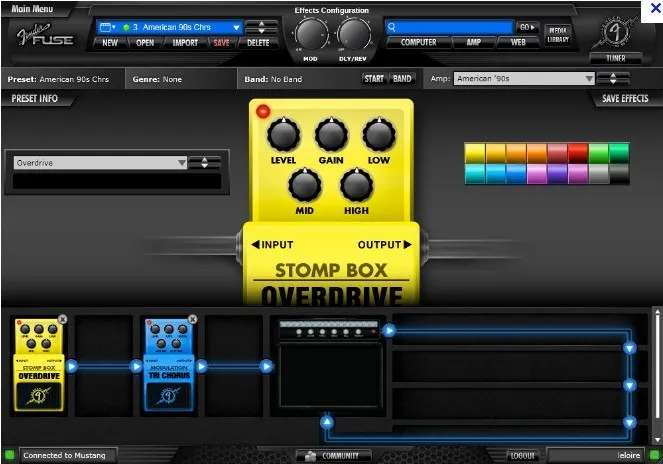Click the SAVE EFFECTS button
This screenshot has width=663, height=464.
point(625,99)
